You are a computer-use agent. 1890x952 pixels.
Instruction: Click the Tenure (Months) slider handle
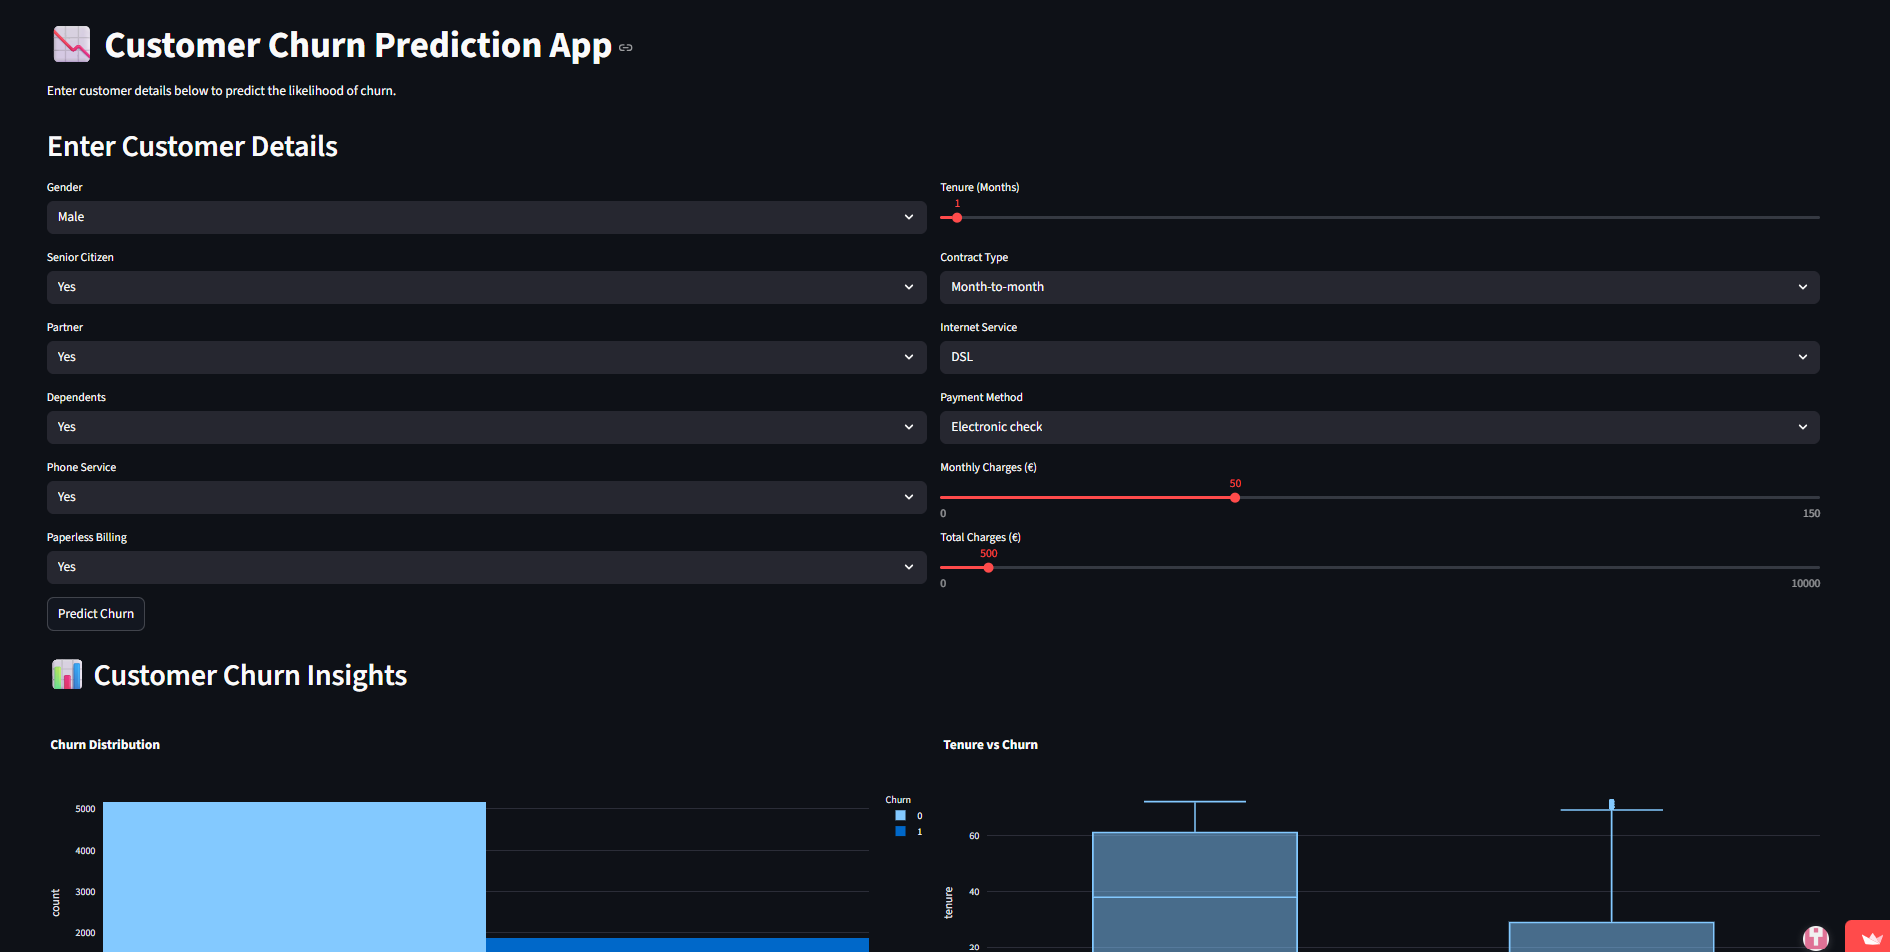(x=957, y=218)
